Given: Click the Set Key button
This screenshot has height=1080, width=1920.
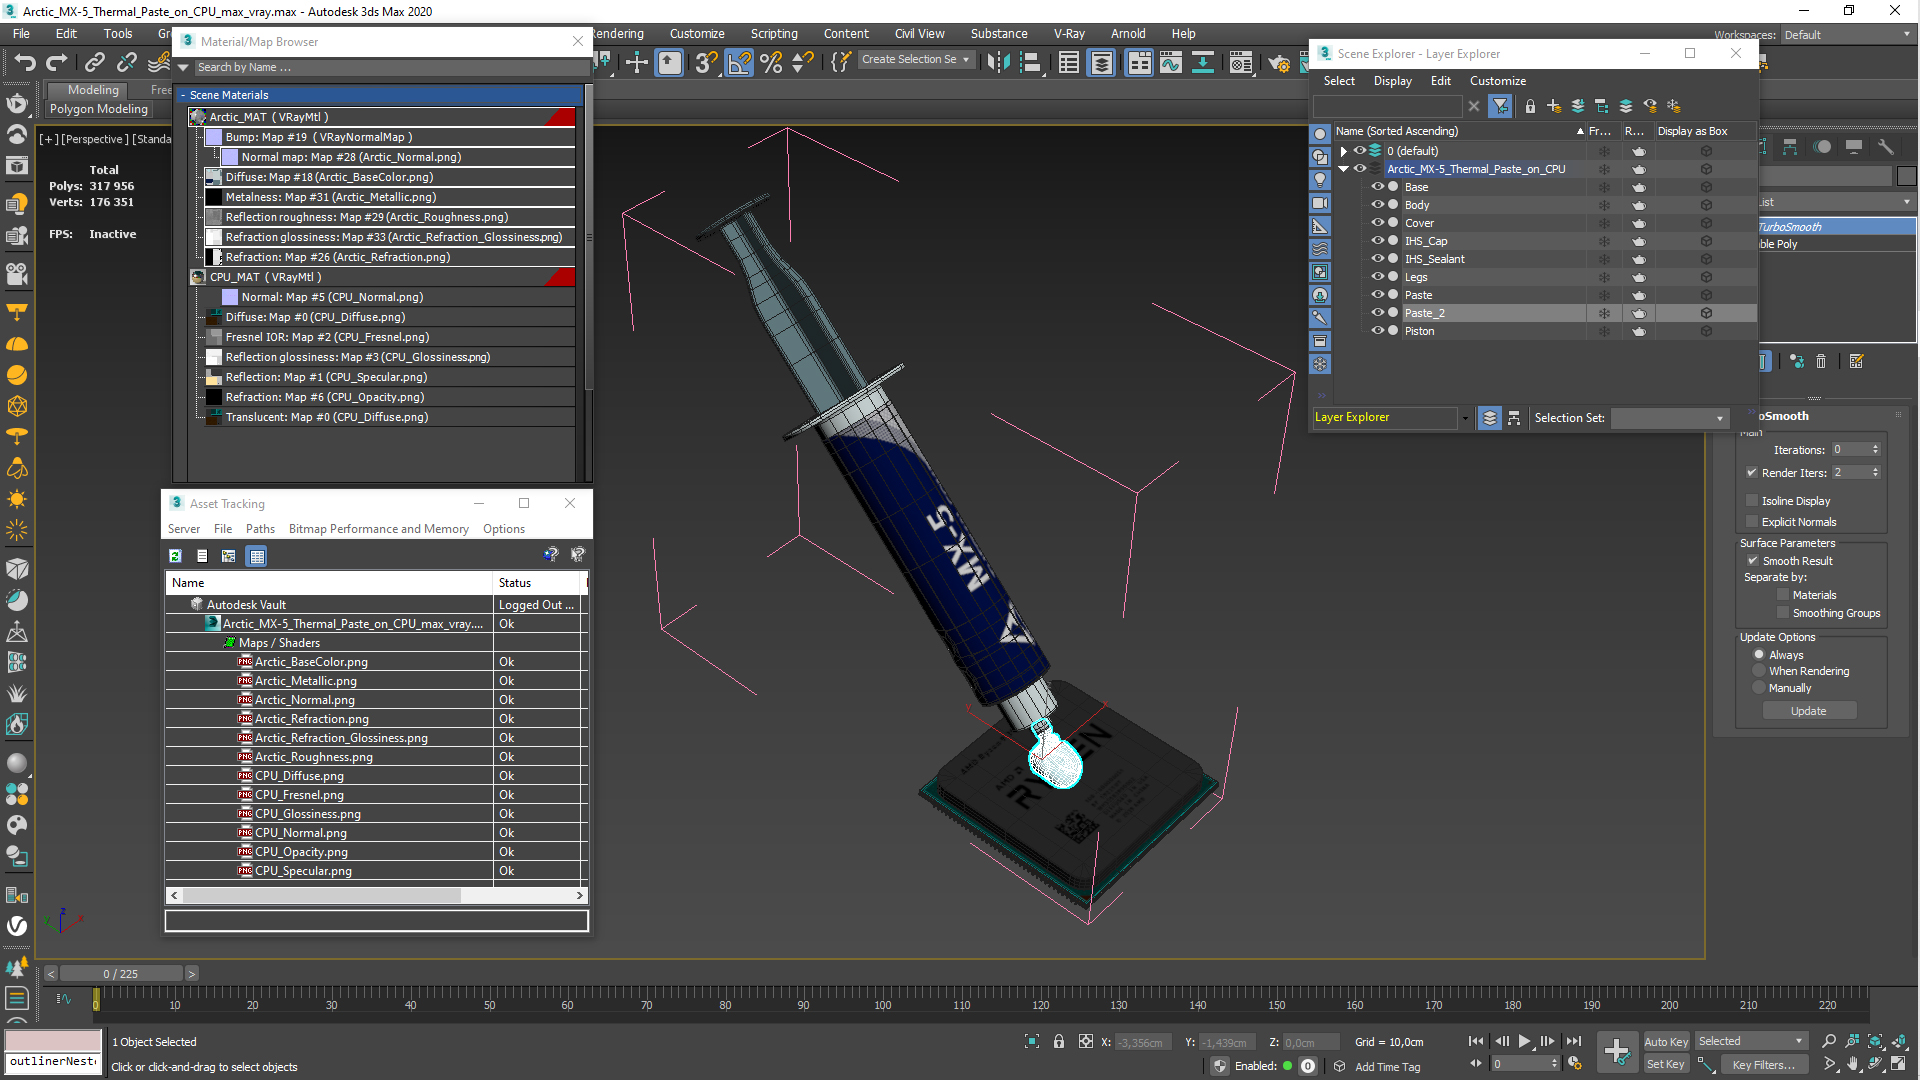Looking at the screenshot, I should [1666, 1065].
